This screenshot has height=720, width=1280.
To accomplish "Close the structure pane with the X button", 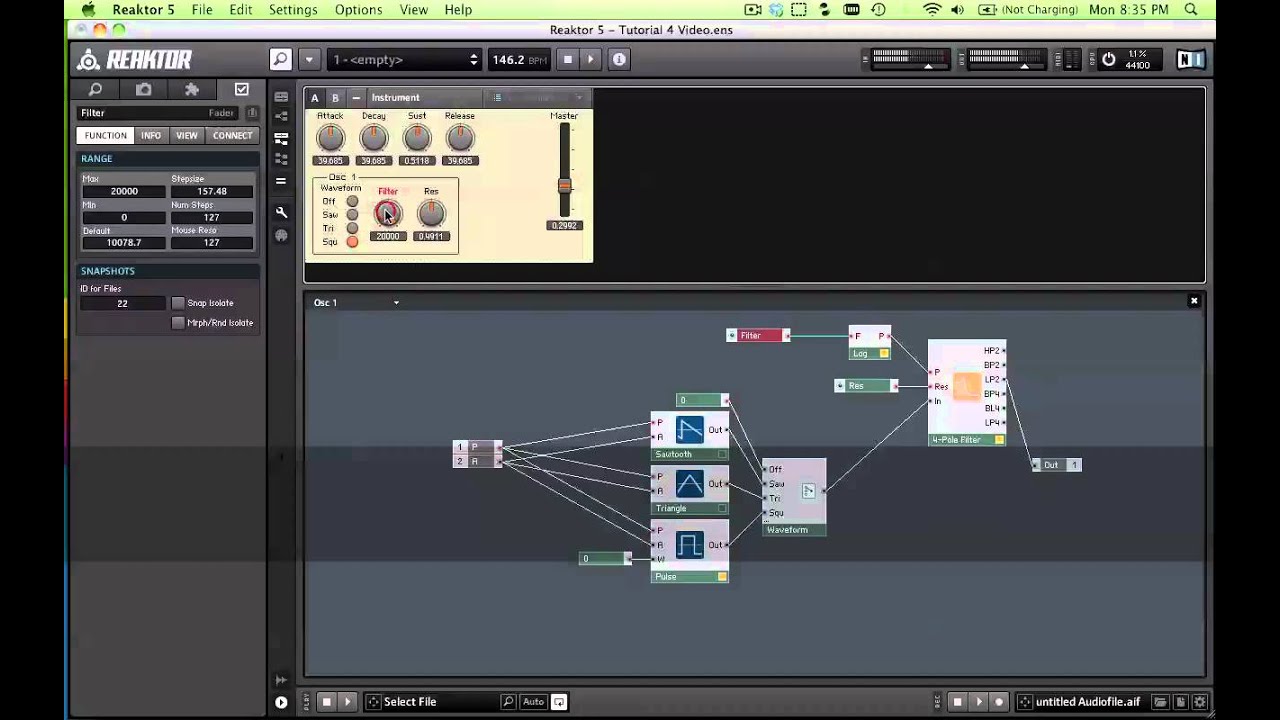I will pos(1194,301).
